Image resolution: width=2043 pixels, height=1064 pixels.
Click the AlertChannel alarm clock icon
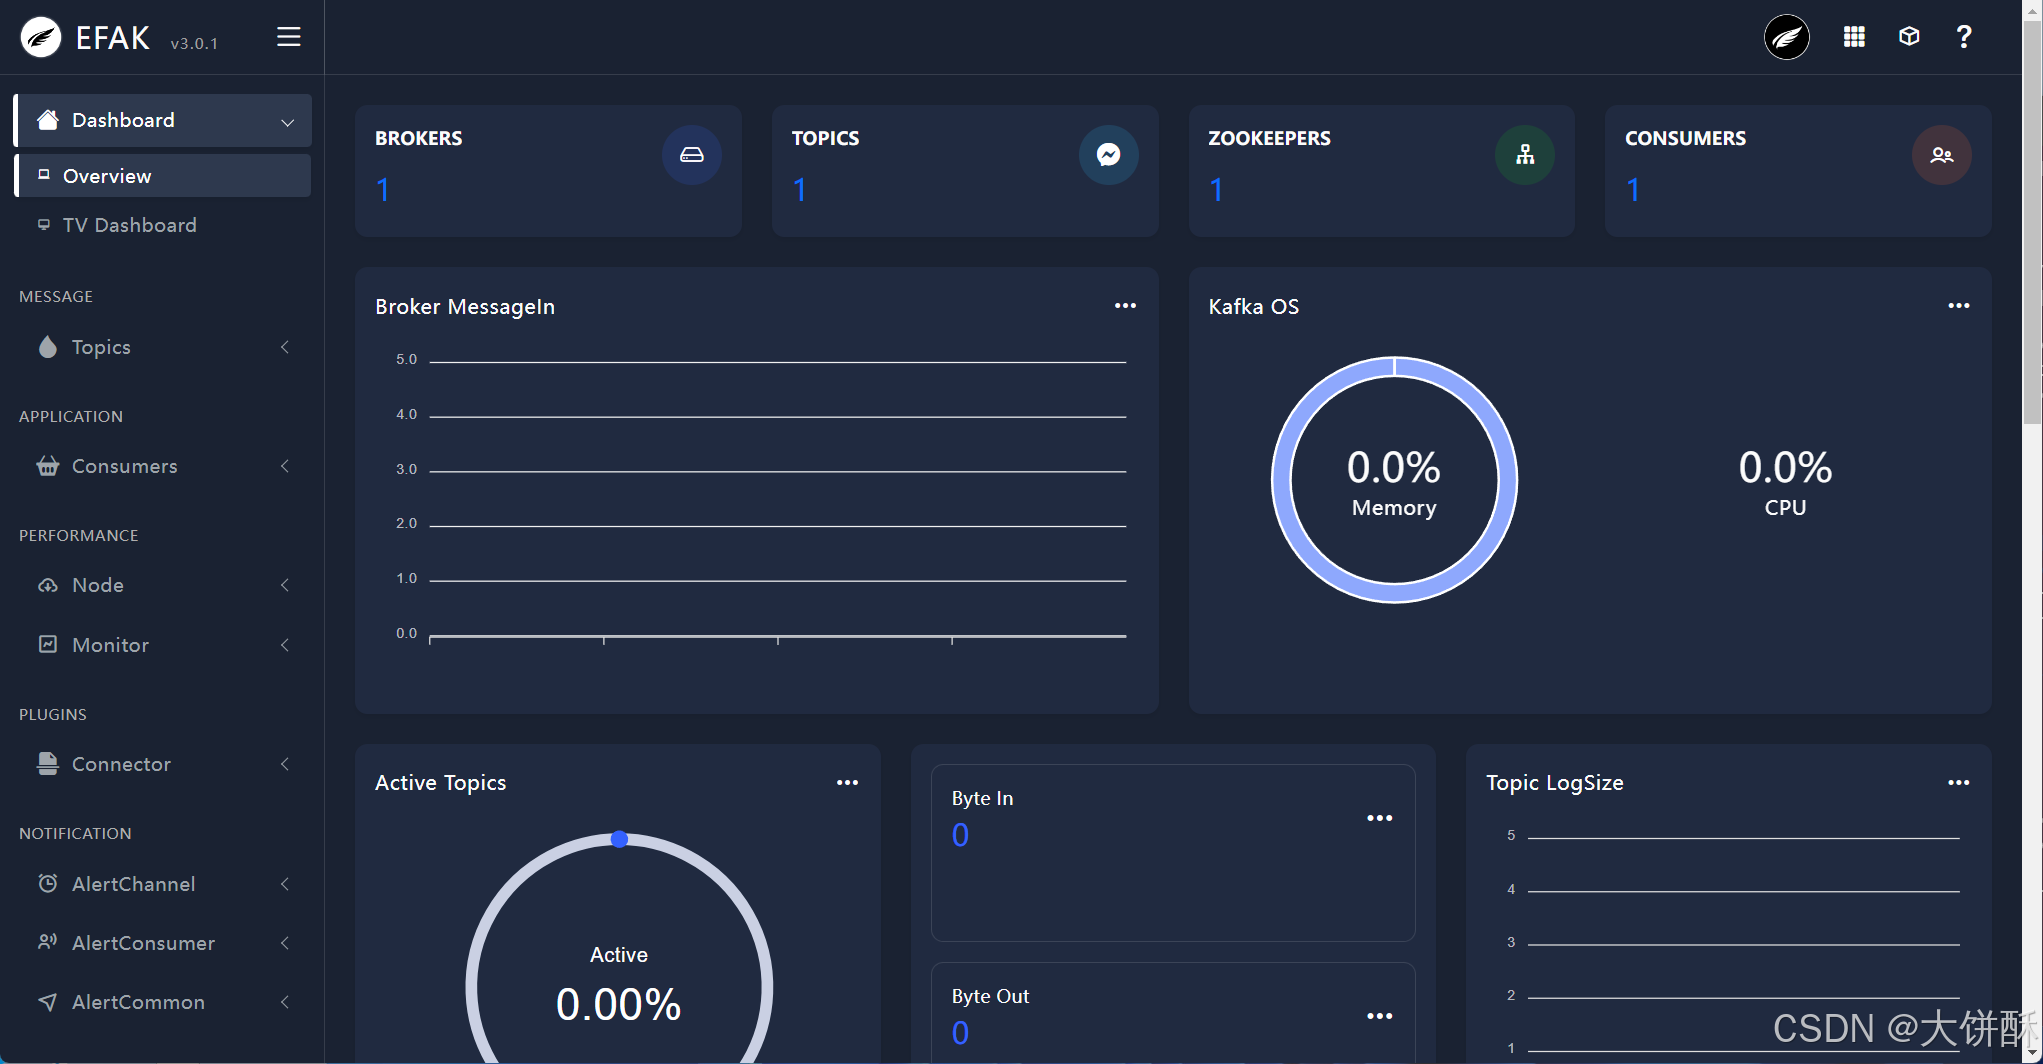coord(48,883)
